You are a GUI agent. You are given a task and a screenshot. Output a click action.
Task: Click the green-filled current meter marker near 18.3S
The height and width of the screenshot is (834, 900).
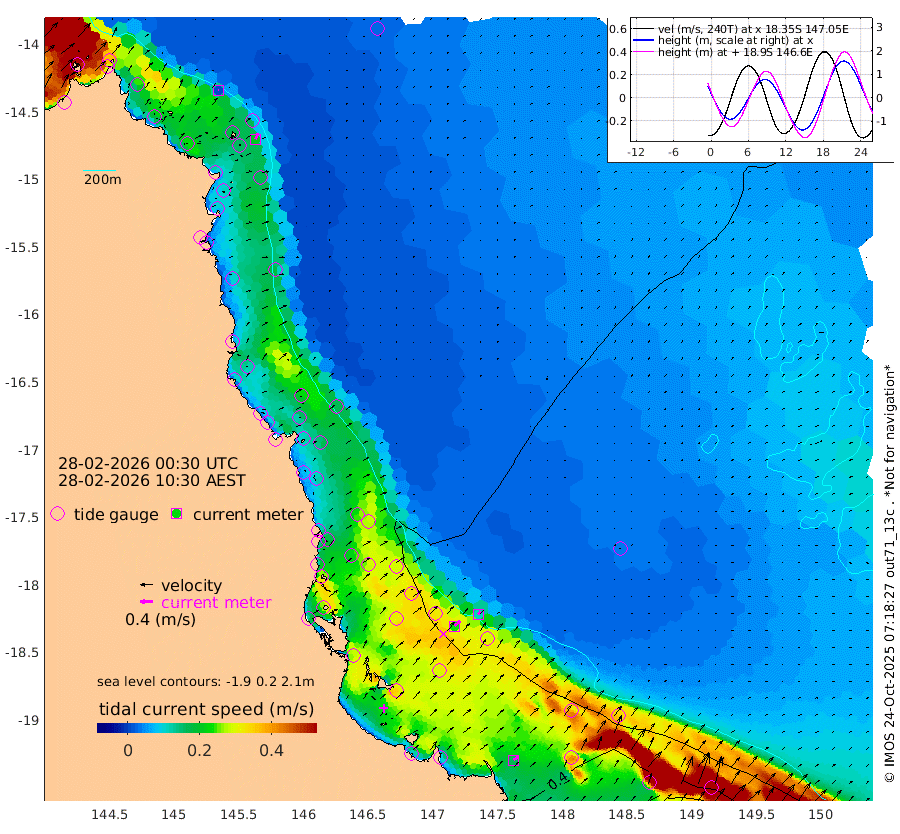pos(455,626)
